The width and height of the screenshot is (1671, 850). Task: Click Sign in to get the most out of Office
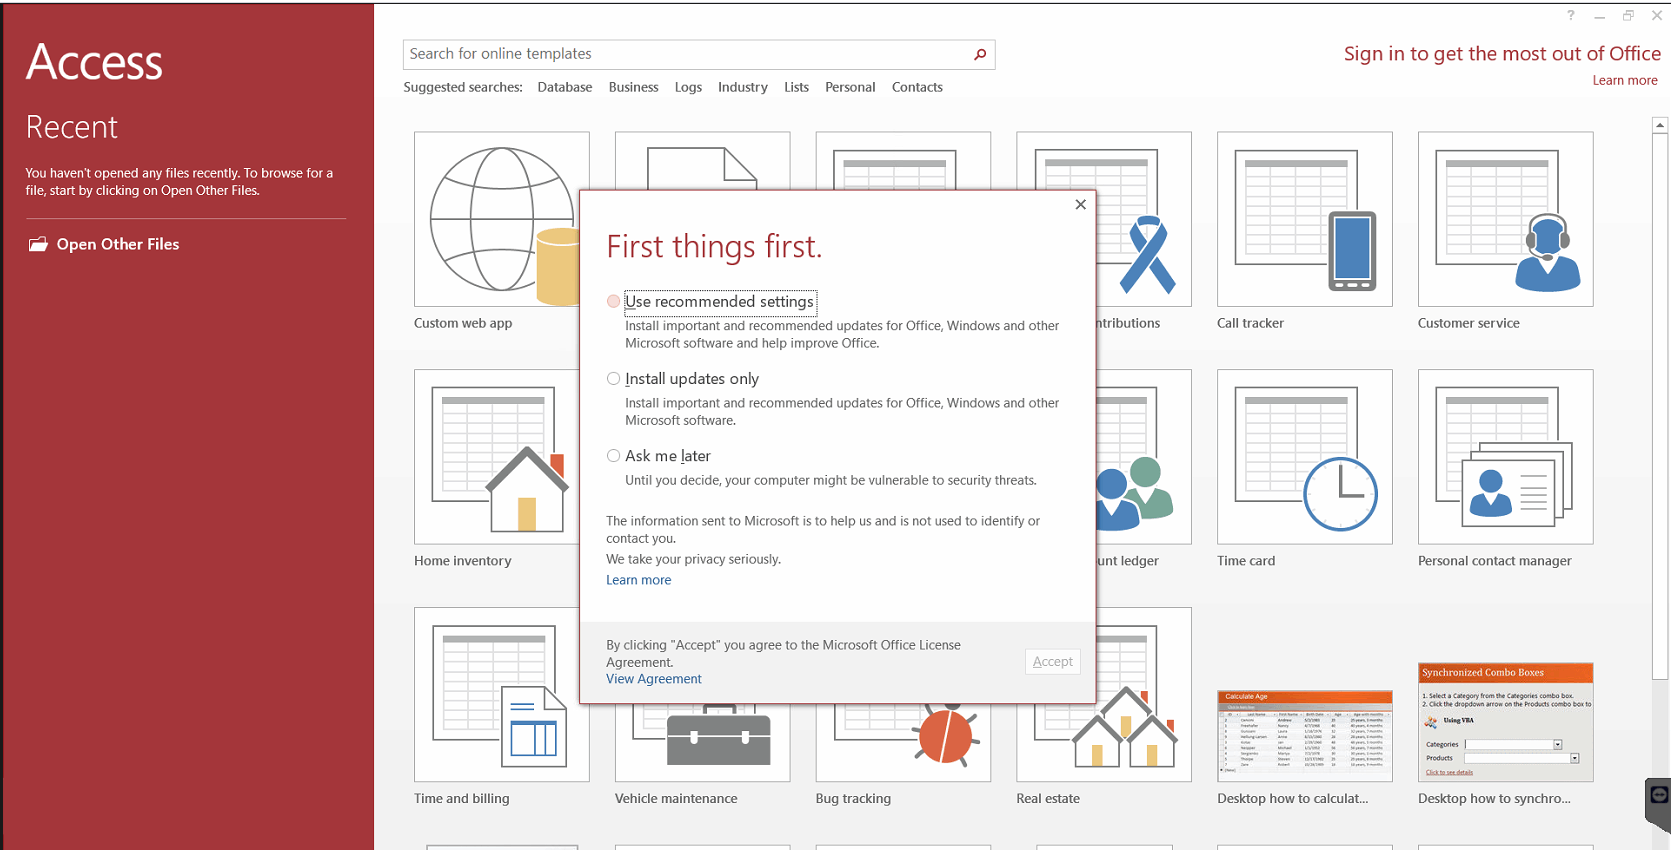point(1502,53)
